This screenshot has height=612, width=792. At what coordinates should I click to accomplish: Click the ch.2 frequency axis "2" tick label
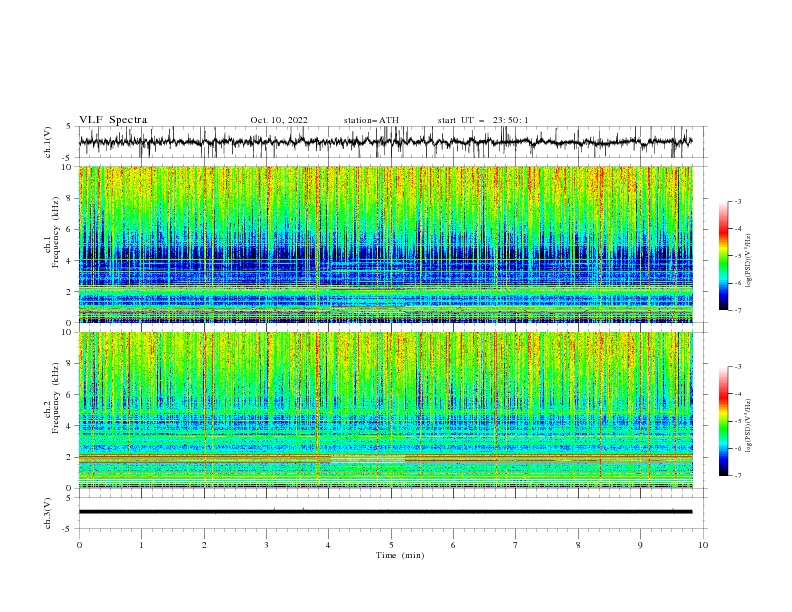(70, 457)
